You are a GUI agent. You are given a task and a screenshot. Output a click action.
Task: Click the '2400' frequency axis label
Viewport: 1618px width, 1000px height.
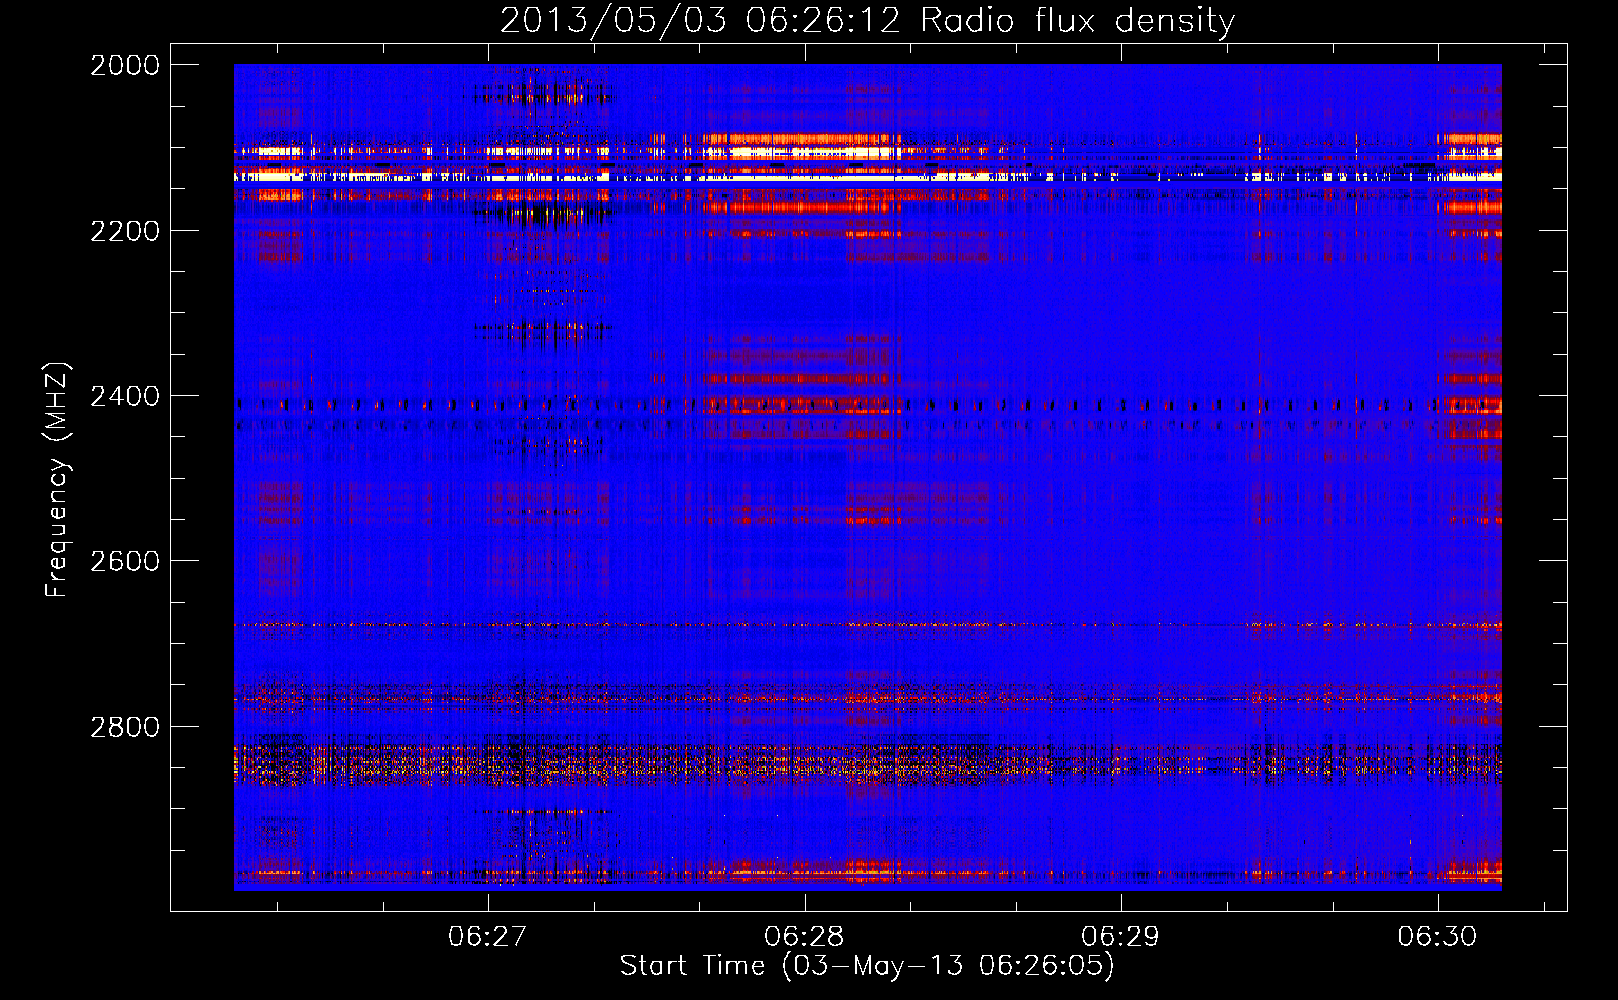tap(125, 396)
